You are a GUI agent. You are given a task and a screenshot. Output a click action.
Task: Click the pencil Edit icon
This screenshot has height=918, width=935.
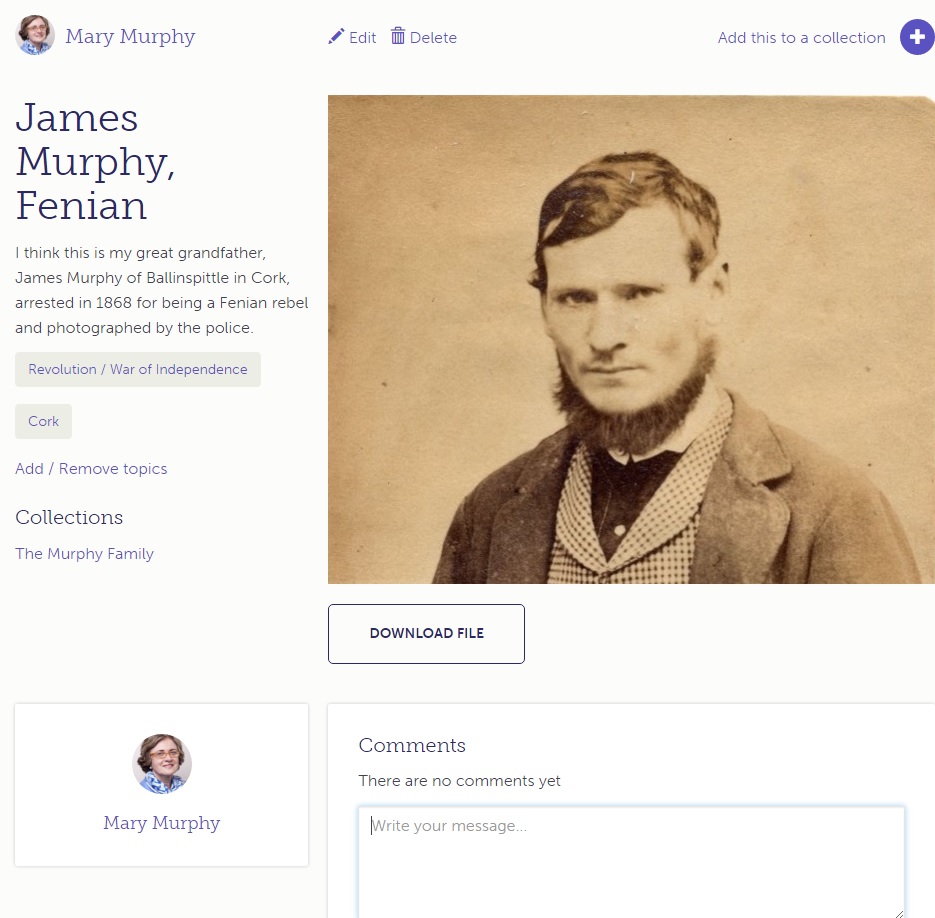pos(336,36)
